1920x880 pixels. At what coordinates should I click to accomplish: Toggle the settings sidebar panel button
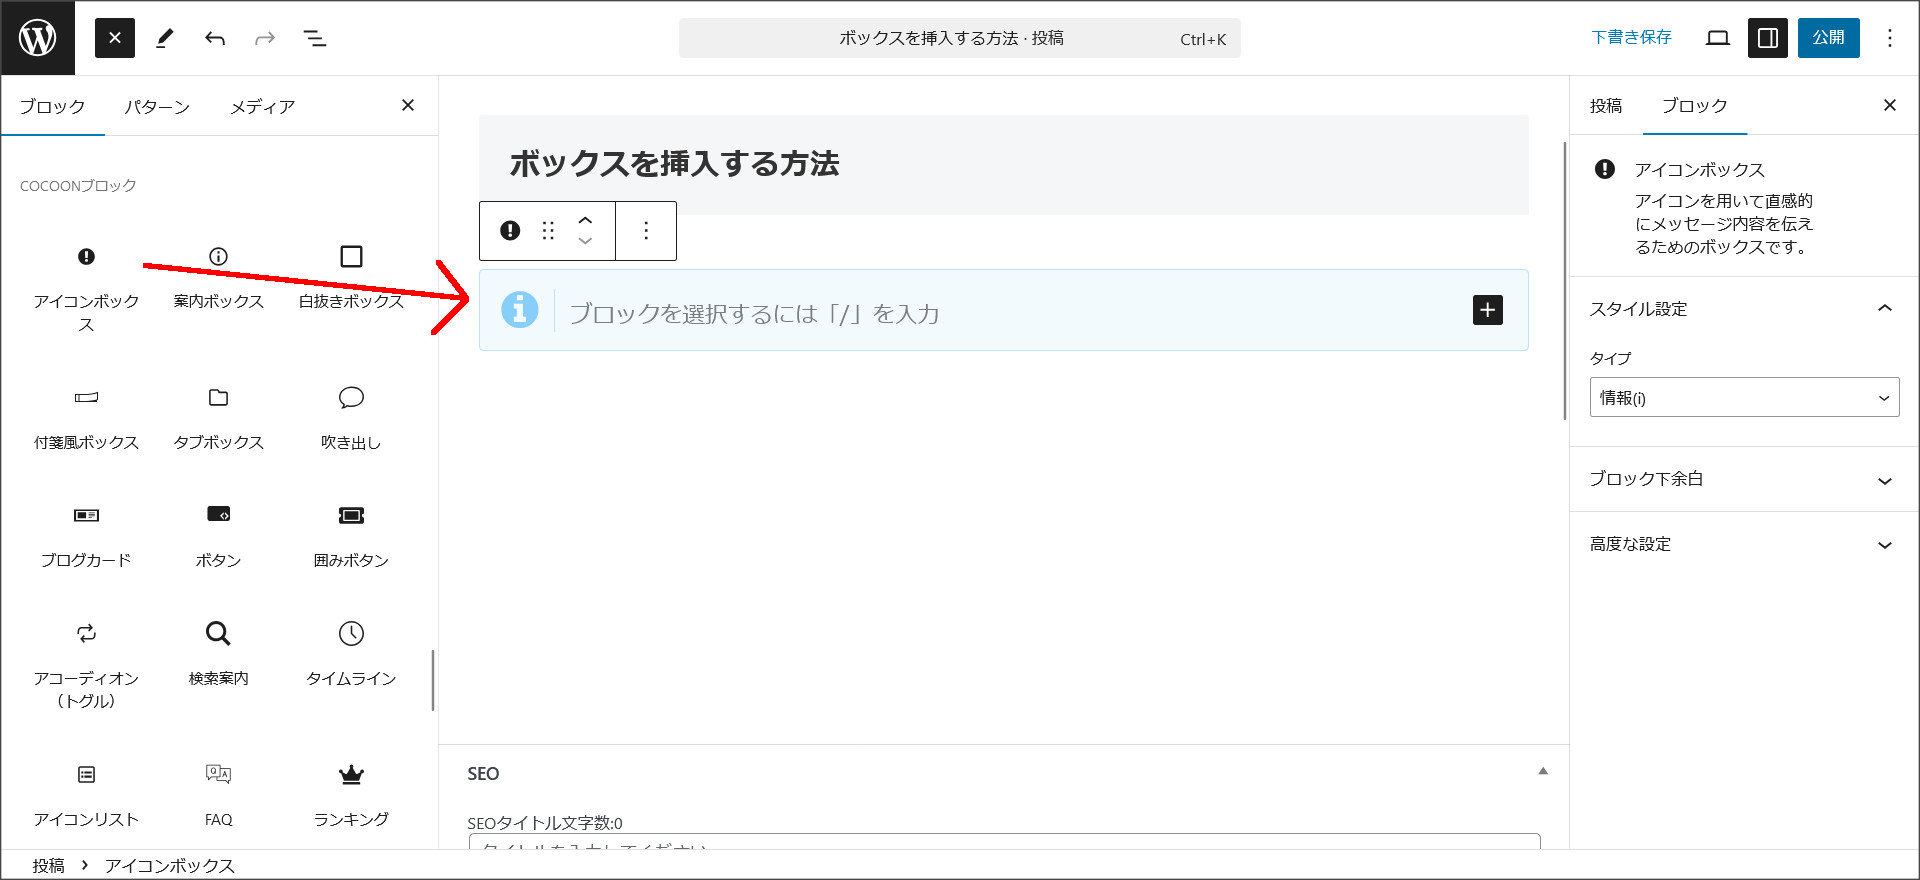pyautogui.click(x=1767, y=38)
